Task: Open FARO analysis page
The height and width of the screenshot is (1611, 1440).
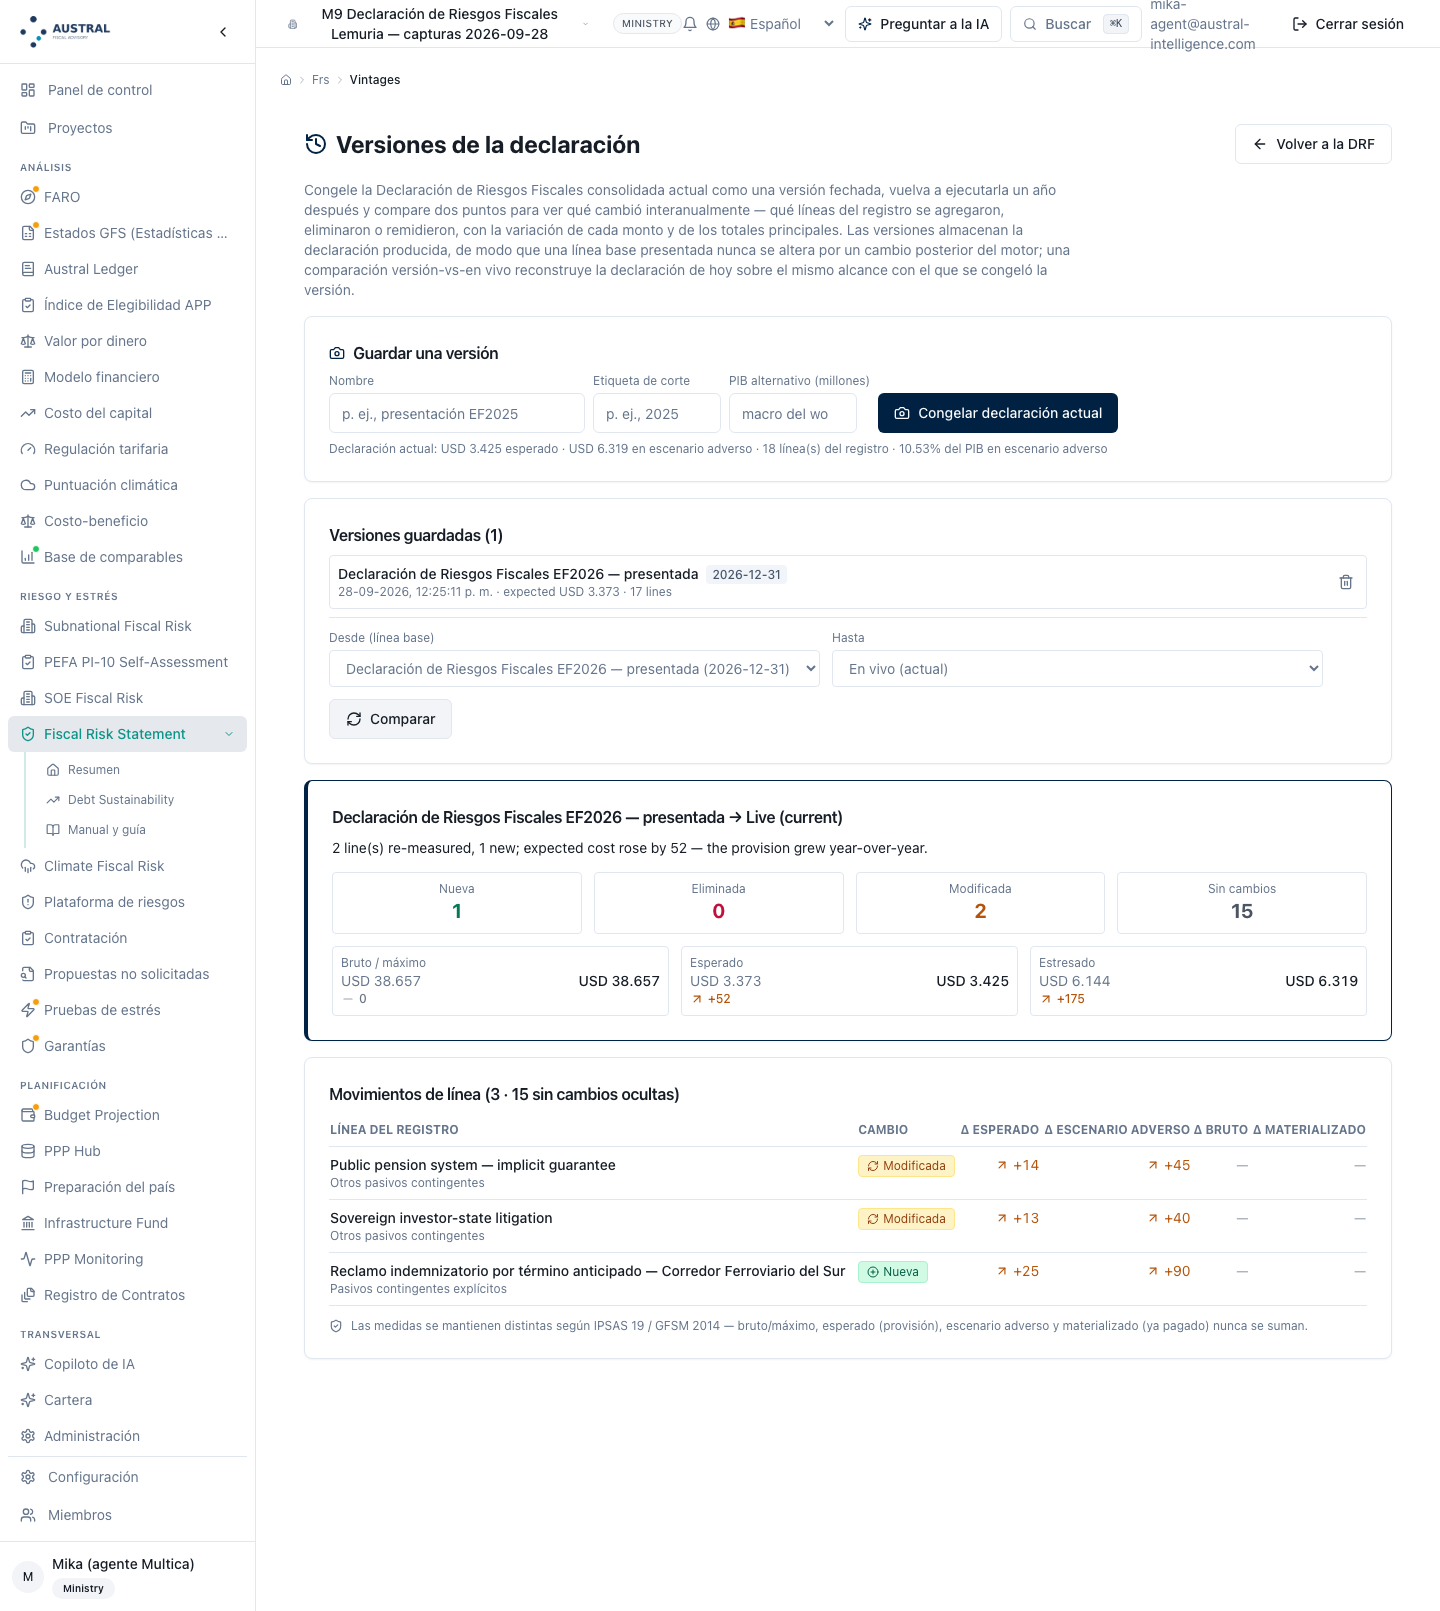Action: 127,197
